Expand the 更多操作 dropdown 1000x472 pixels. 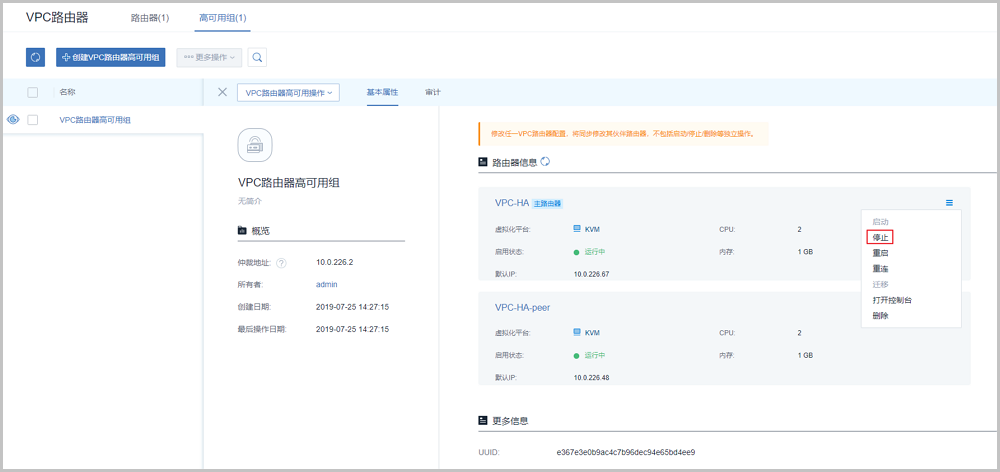coord(208,58)
